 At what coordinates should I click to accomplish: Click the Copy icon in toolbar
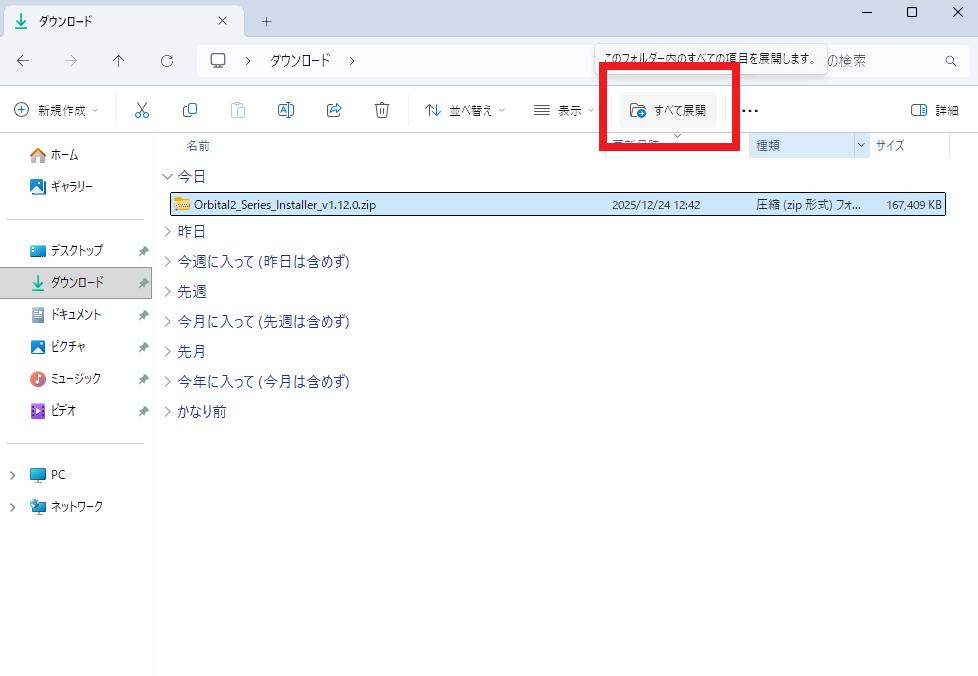coord(190,110)
